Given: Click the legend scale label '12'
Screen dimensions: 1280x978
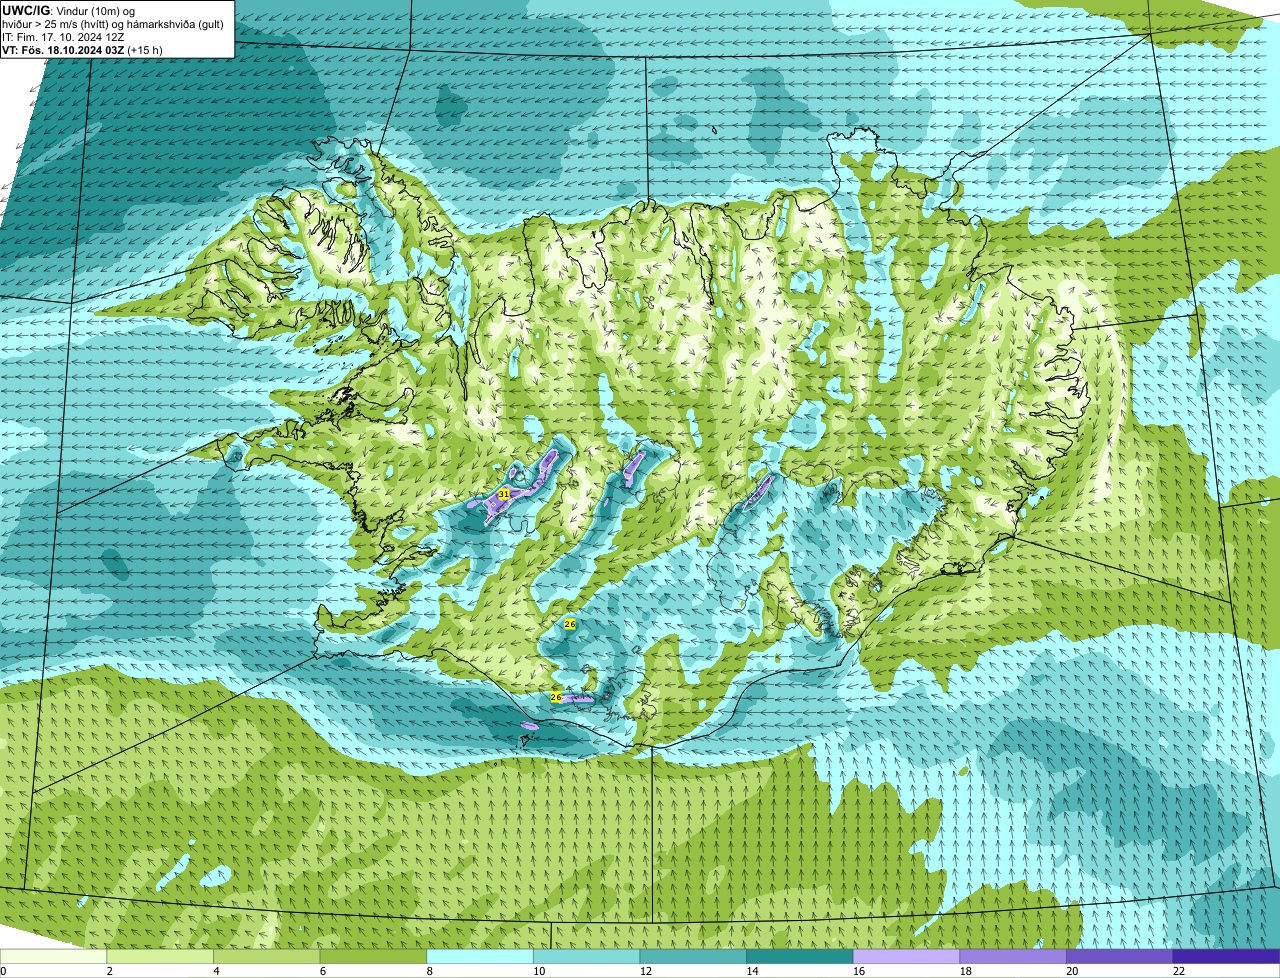Looking at the screenshot, I should point(646,971).
